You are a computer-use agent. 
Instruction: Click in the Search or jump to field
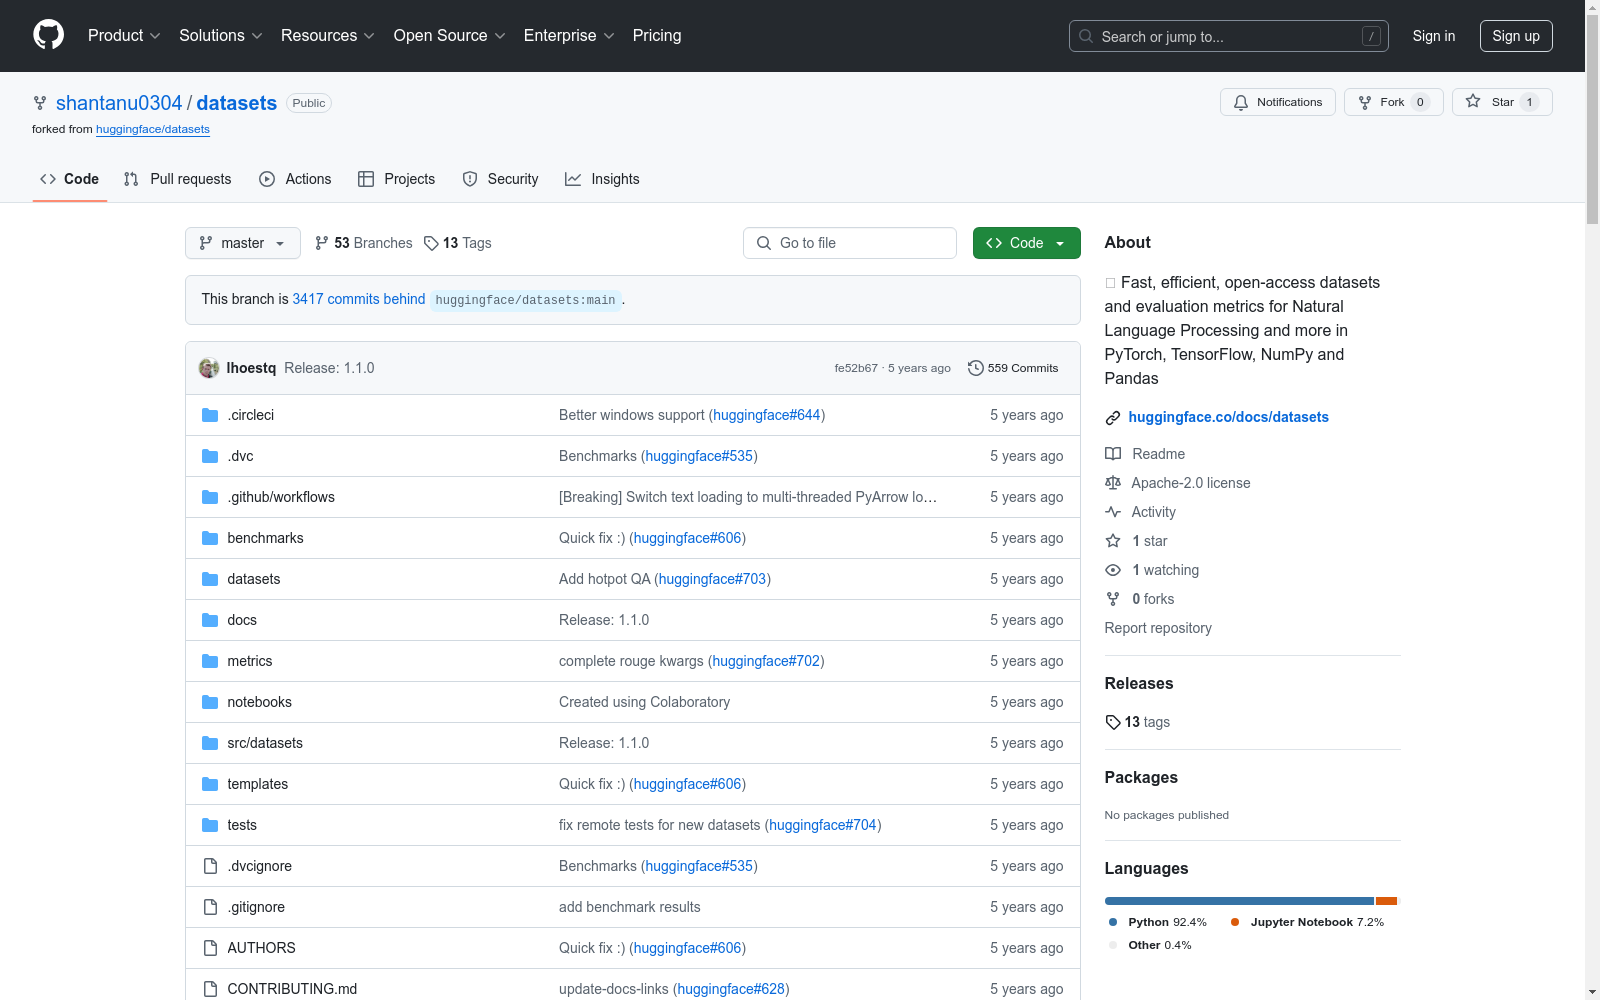(1229, 36)
